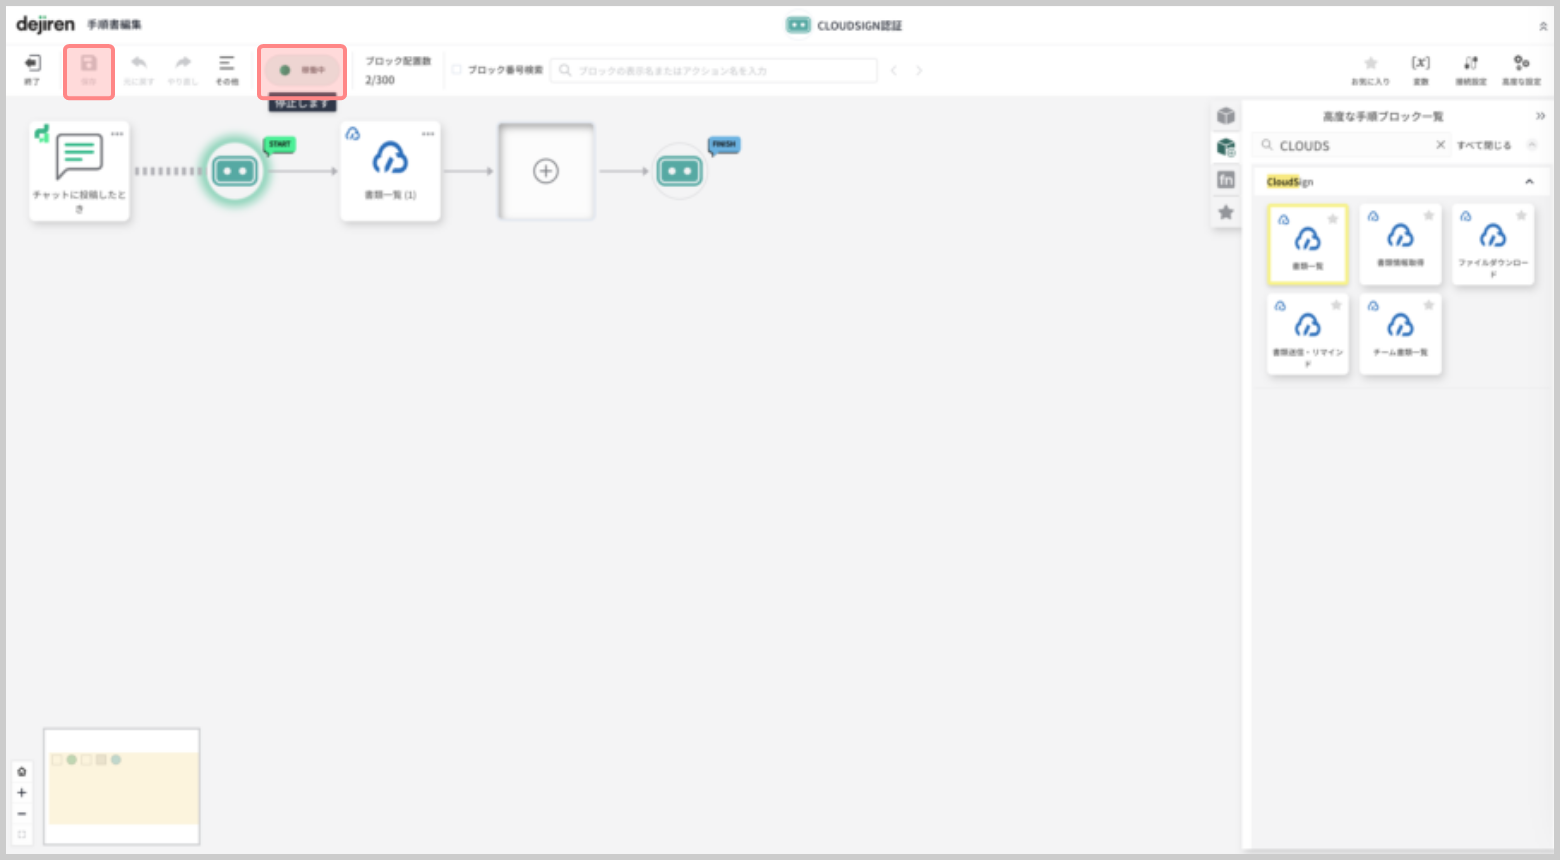The image size is (1560, 860).
Task: Click the CLOUDSIGN認証 title text
Action: coord(859,26)
